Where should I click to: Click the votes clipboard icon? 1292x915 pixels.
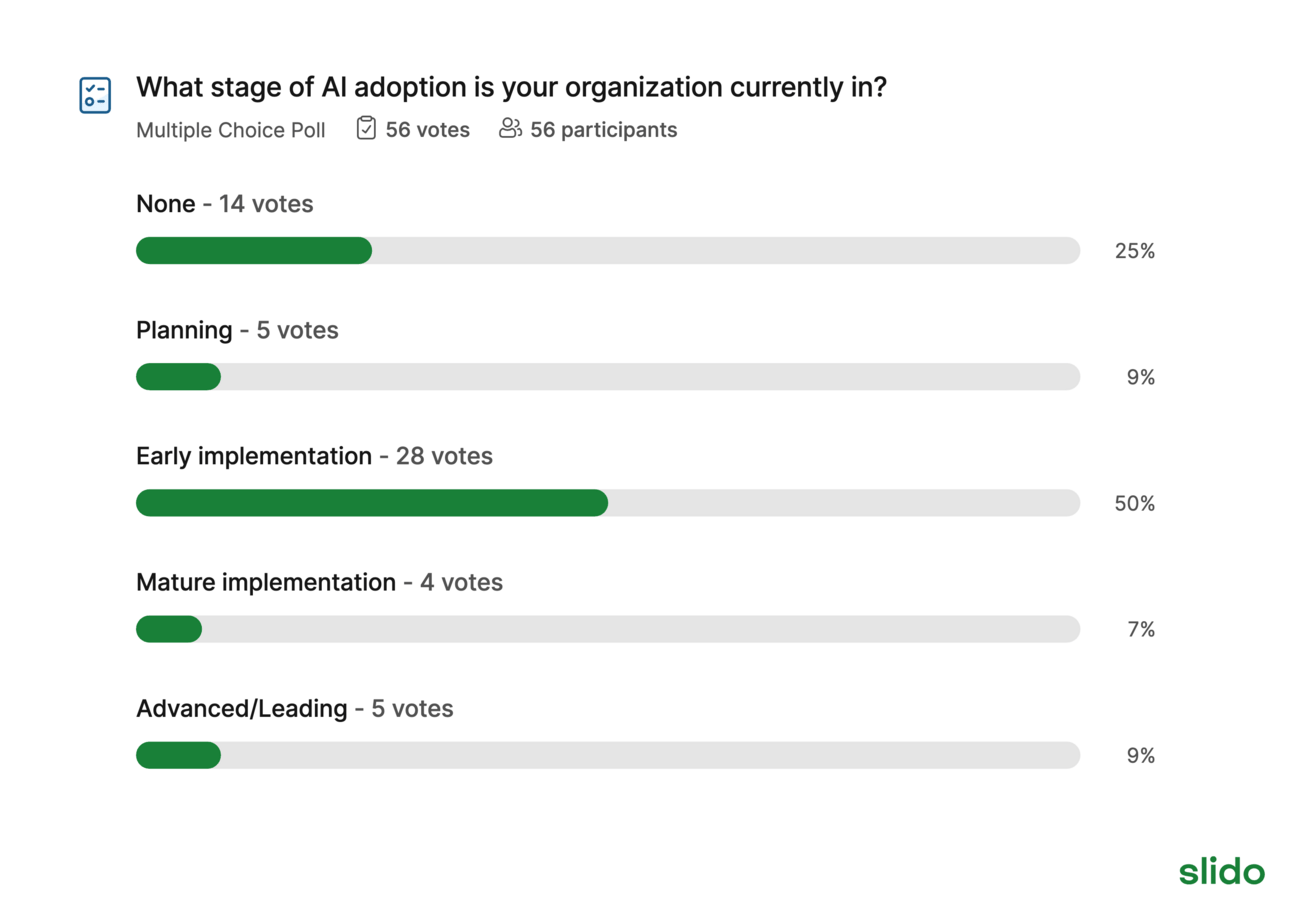366,129
